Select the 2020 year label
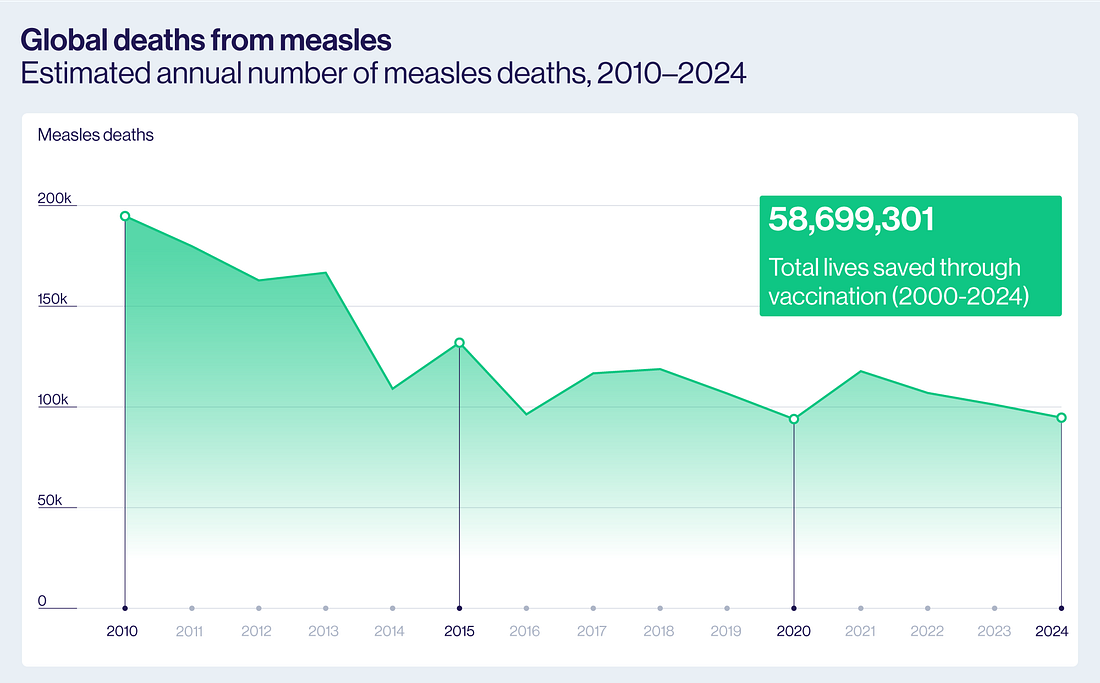The width and height of the screenshot is (1100, 683). [794, 631]
